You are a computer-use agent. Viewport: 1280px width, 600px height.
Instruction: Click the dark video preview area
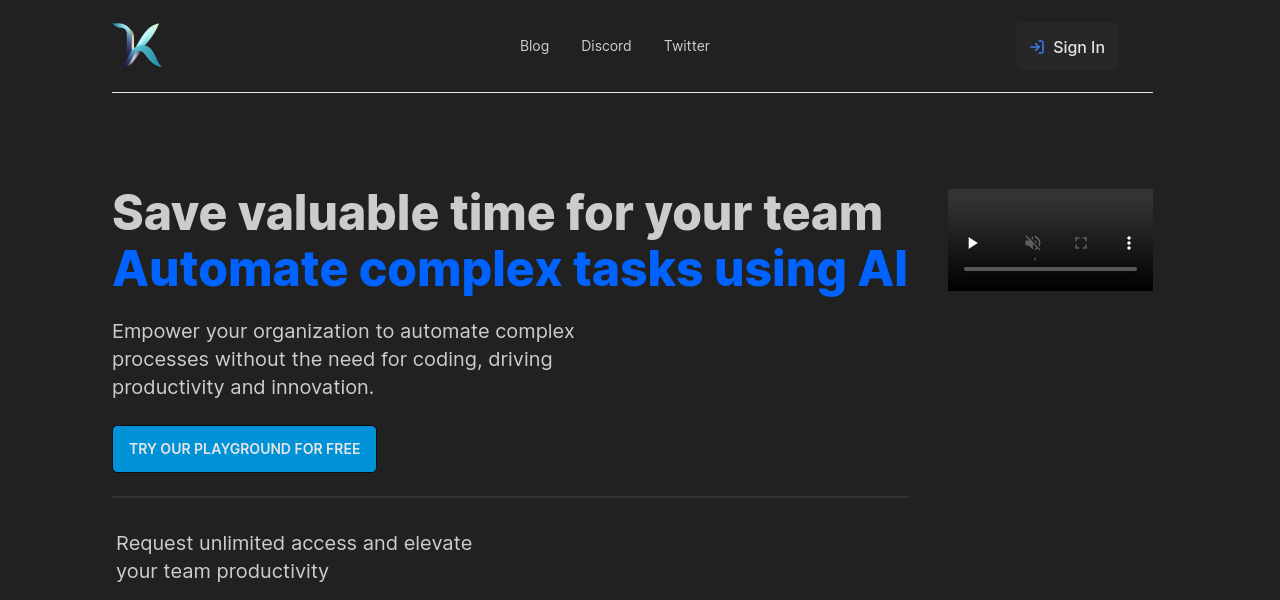(1050, 210)
